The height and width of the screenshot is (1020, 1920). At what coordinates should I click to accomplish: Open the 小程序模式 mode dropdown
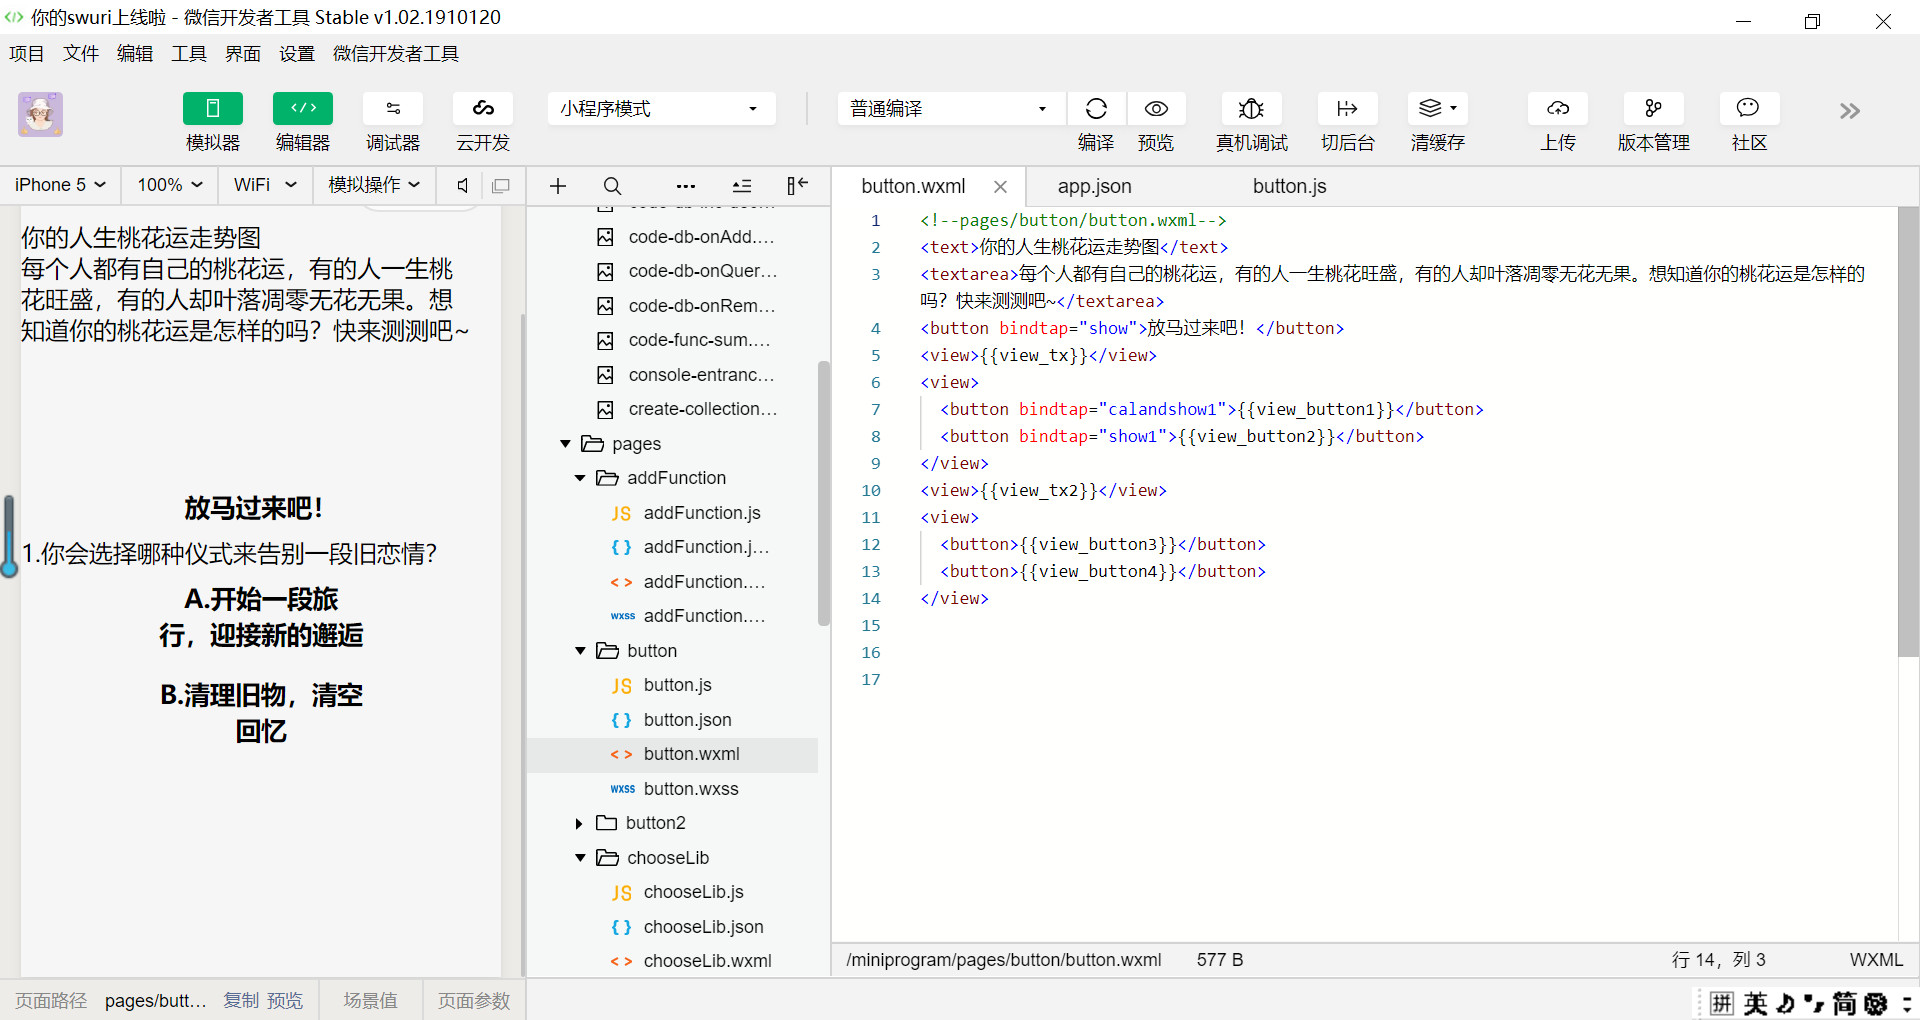660,109
